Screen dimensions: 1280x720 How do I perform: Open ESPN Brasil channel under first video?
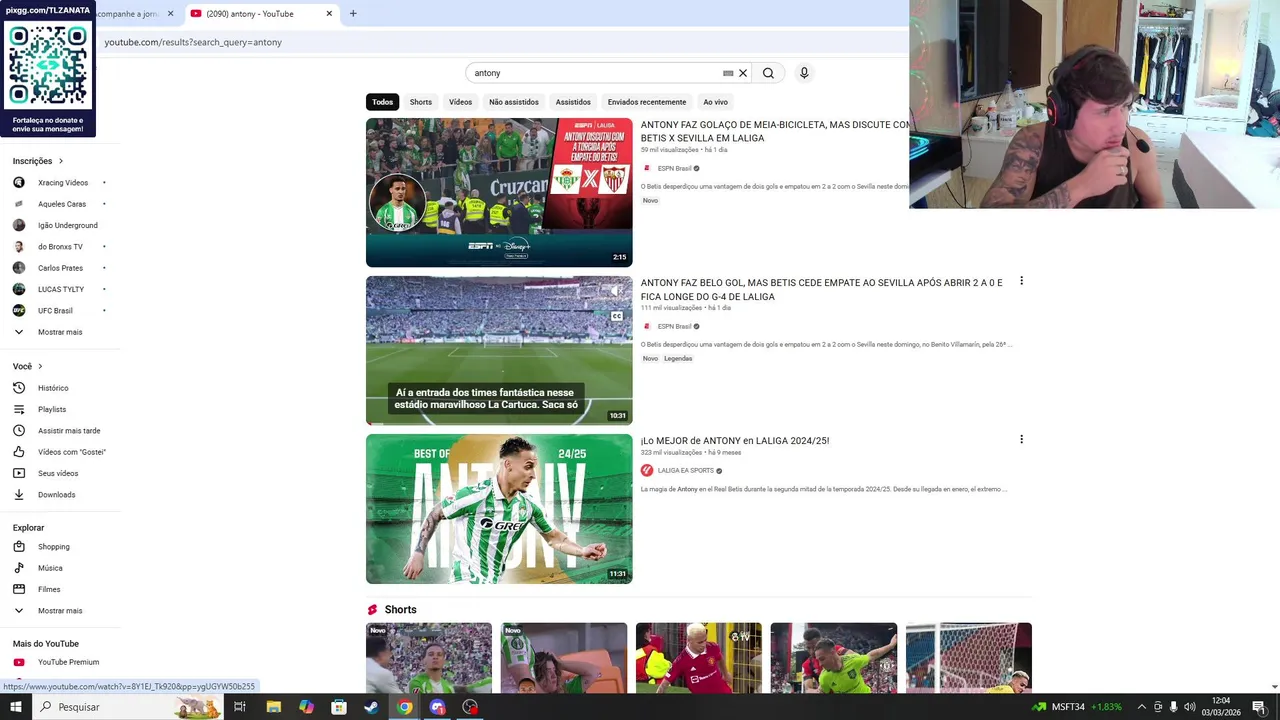click(x=674, y=168)
